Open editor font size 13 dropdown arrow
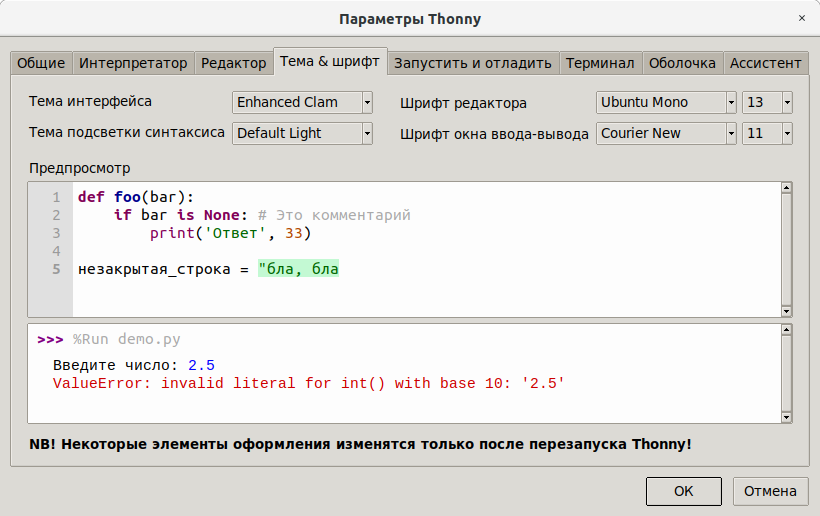The height and width of the screenshot is (516, 820). pos(787,102)
